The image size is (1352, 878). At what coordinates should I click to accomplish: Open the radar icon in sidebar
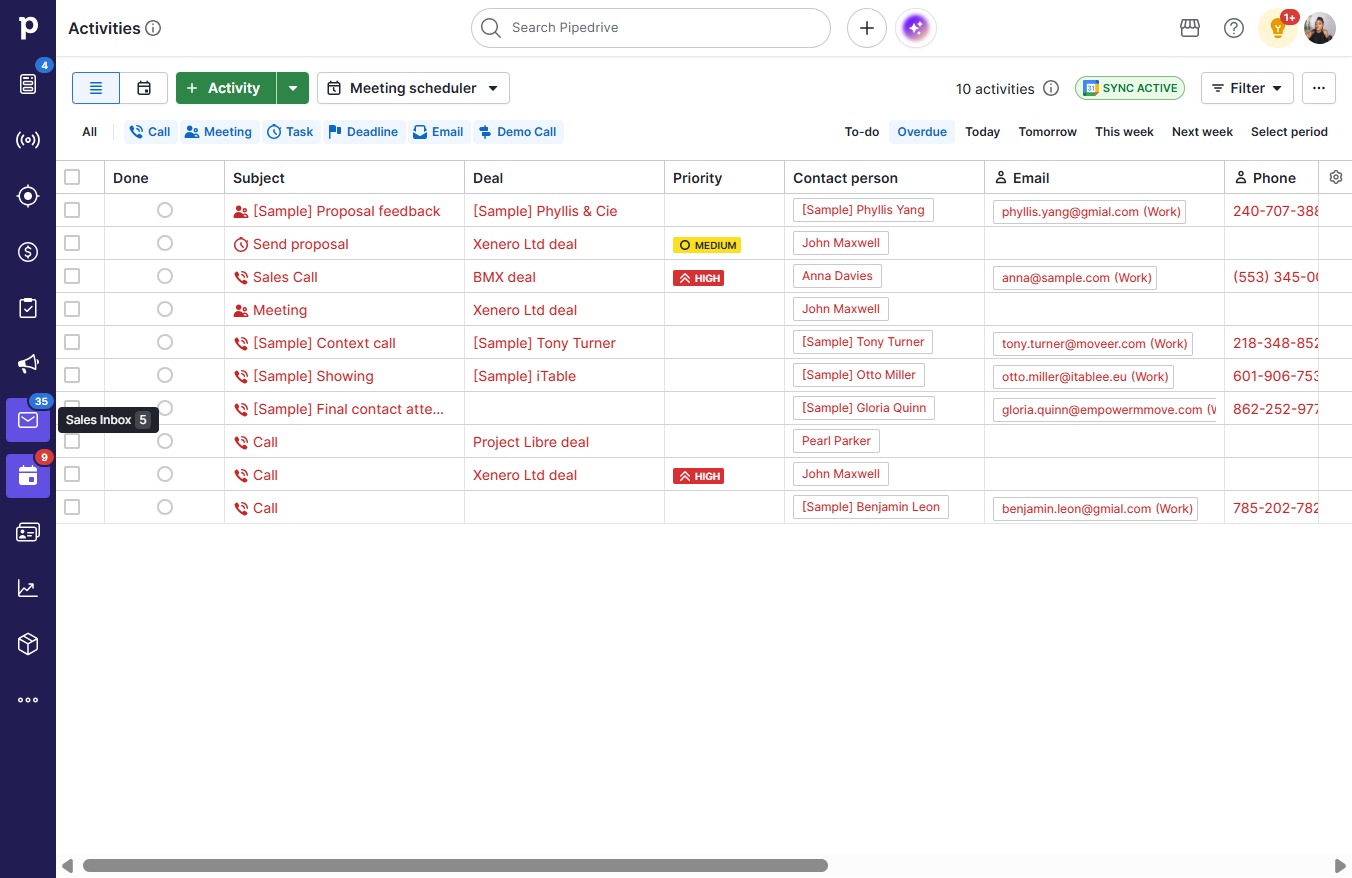pyautogui.click(x=28, y=140)
